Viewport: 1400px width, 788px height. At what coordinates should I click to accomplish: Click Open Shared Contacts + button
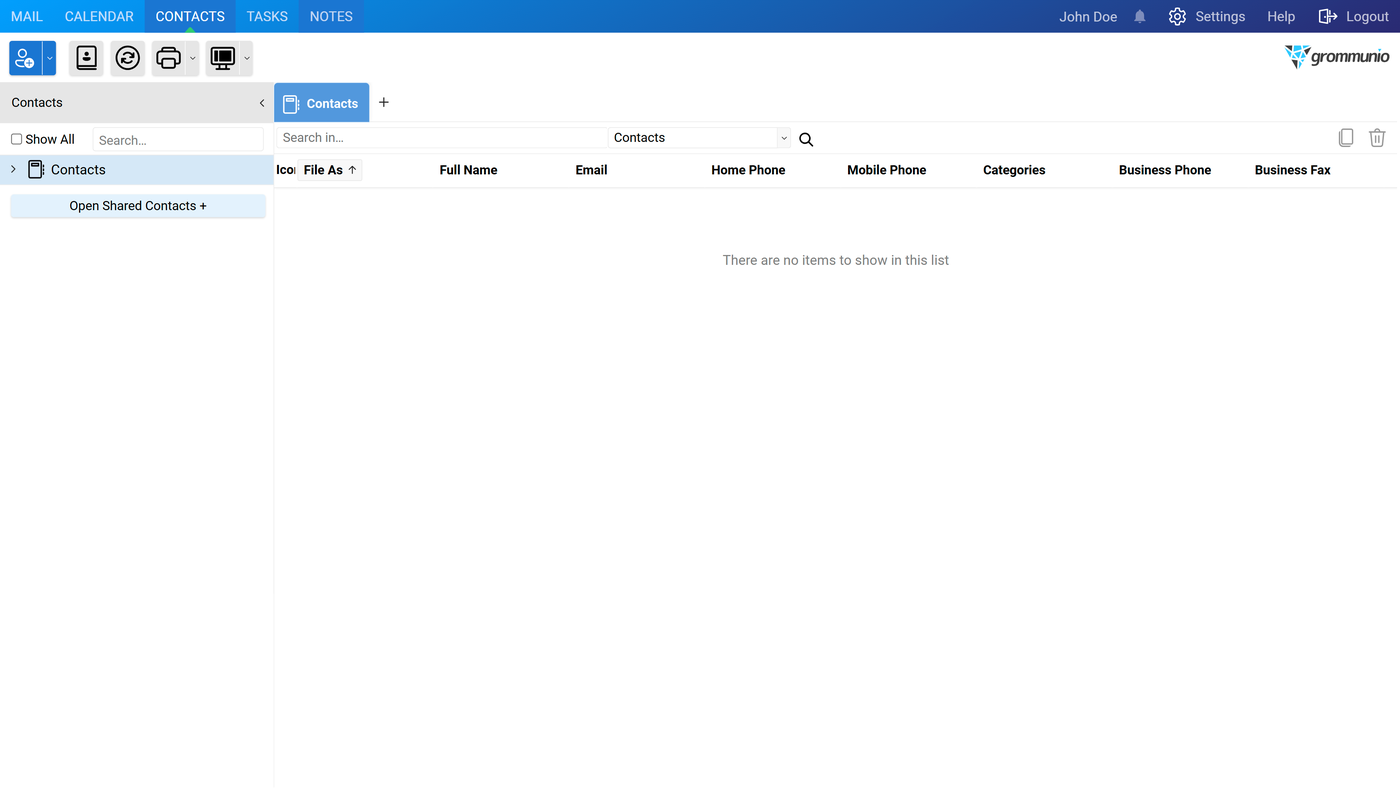point(138,206)
